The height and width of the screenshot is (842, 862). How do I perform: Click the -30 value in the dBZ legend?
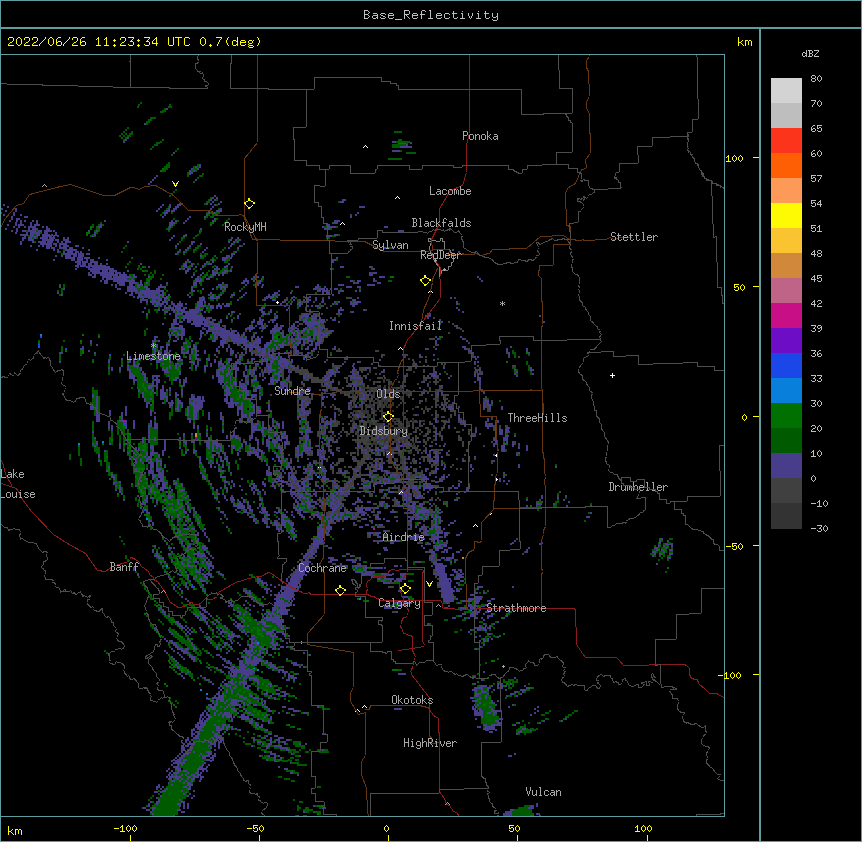click(x=819, y=528)
